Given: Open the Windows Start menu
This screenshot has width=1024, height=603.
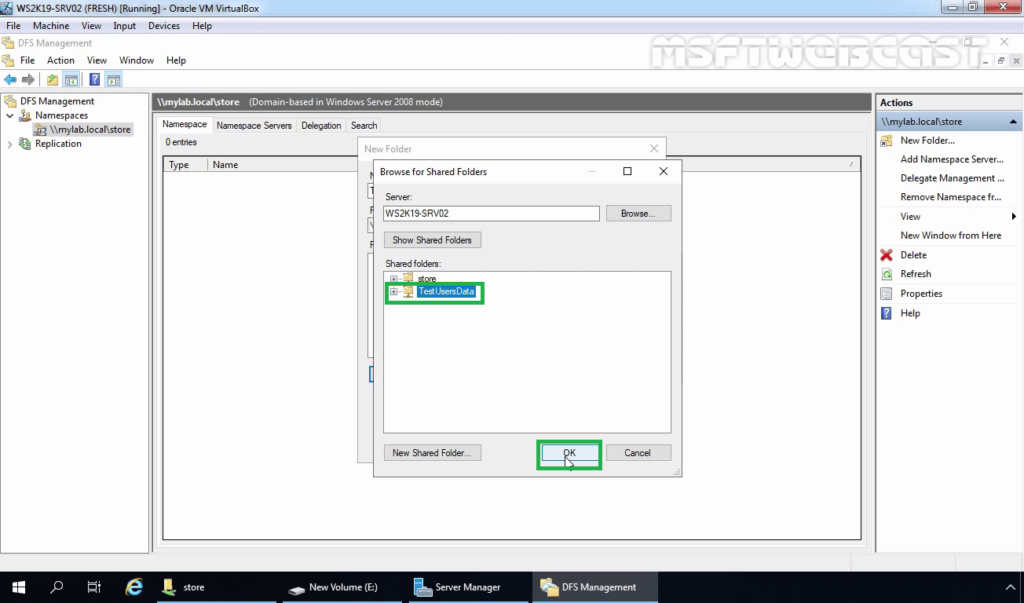Looking at the screenshot, I should coord(18,587).
